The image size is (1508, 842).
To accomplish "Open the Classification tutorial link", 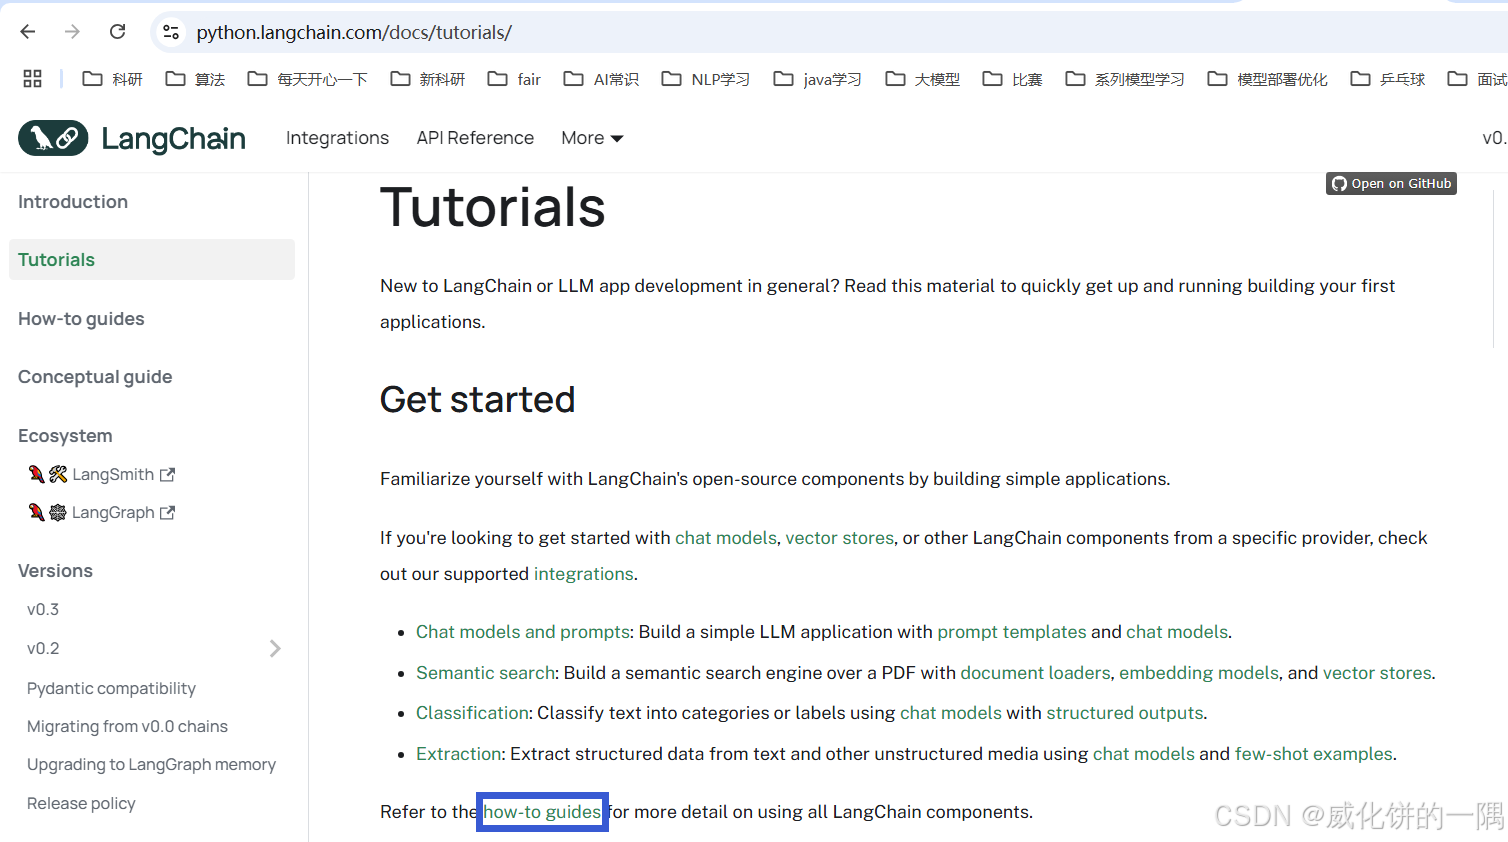I will point(472,713).
